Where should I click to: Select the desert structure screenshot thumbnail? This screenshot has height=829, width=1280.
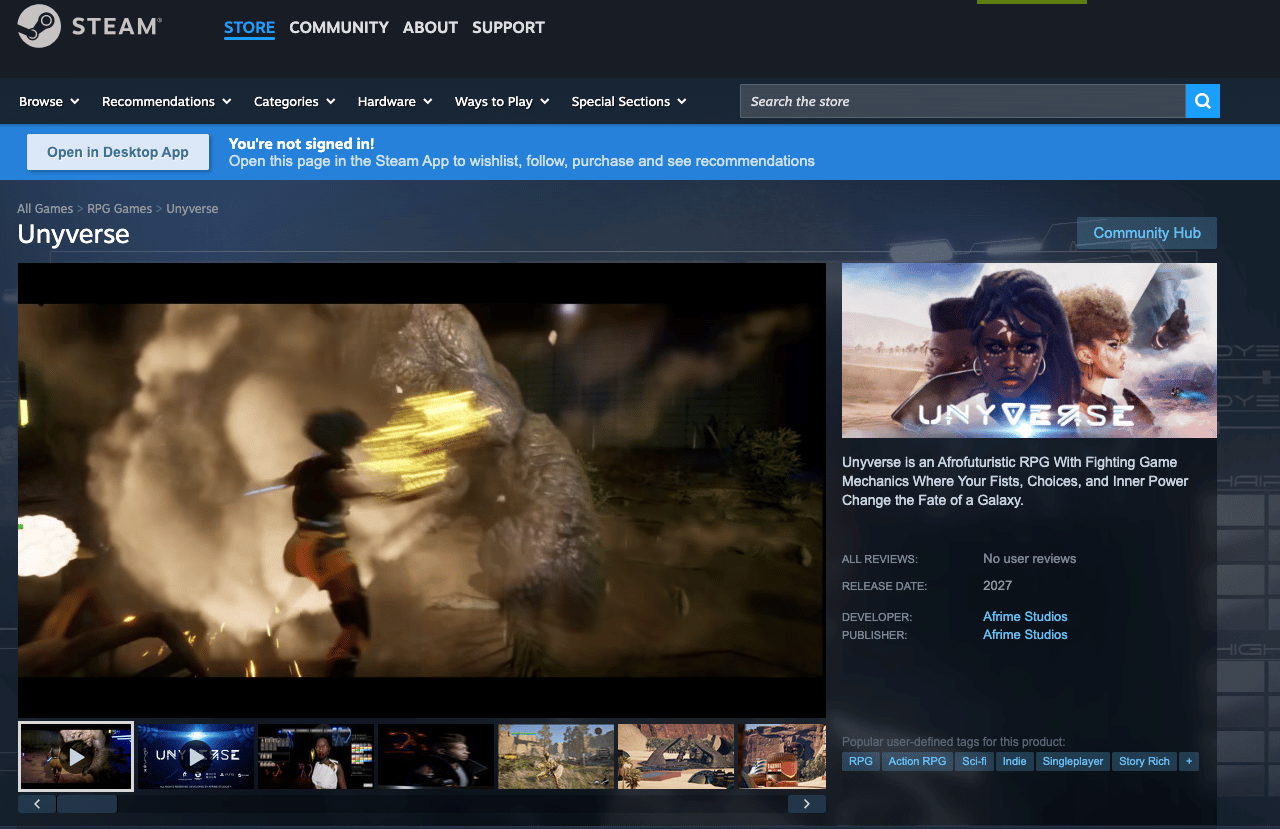click(x=676, y=756)
